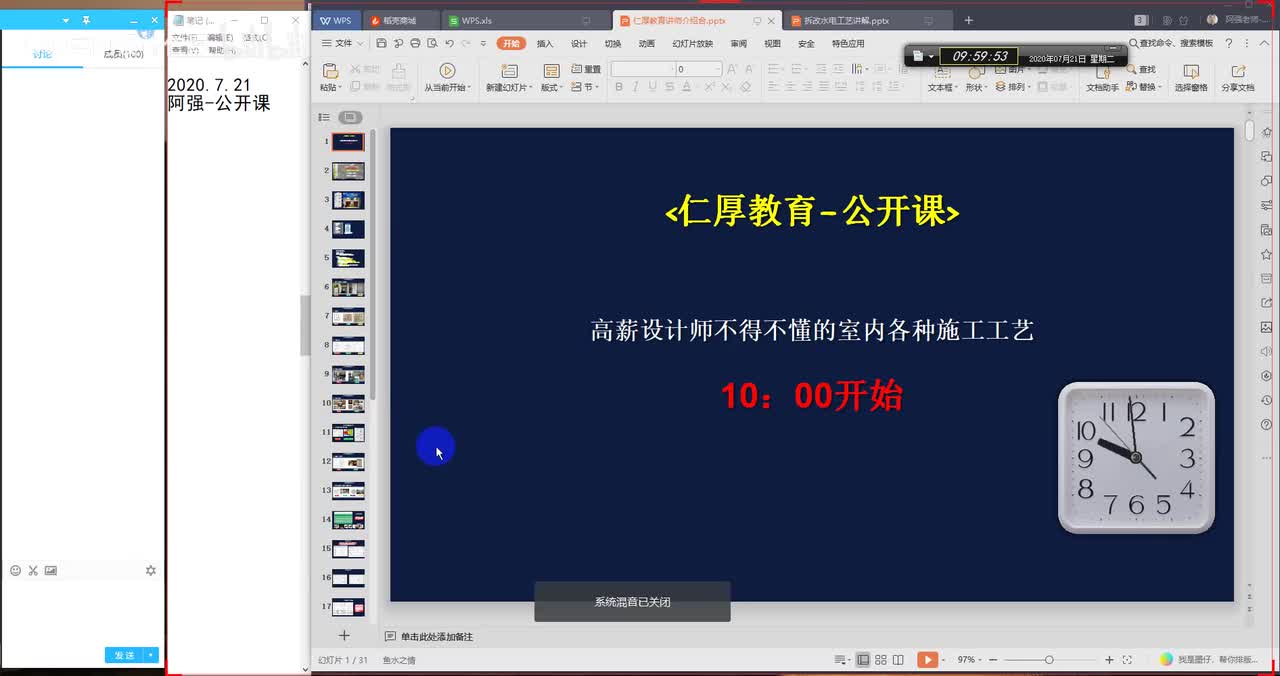
Task: Click the 文档助手 document assistant icon
Action: click(x=1101, y=72)
